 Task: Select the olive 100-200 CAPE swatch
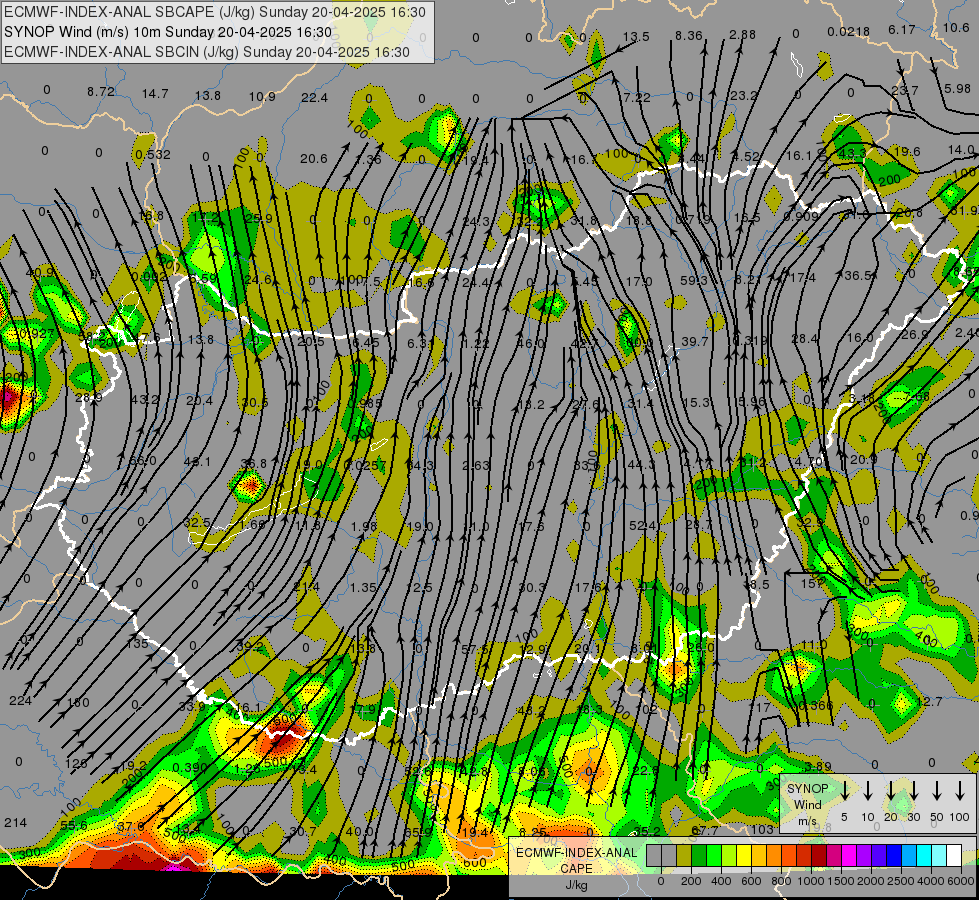(684, 856)
